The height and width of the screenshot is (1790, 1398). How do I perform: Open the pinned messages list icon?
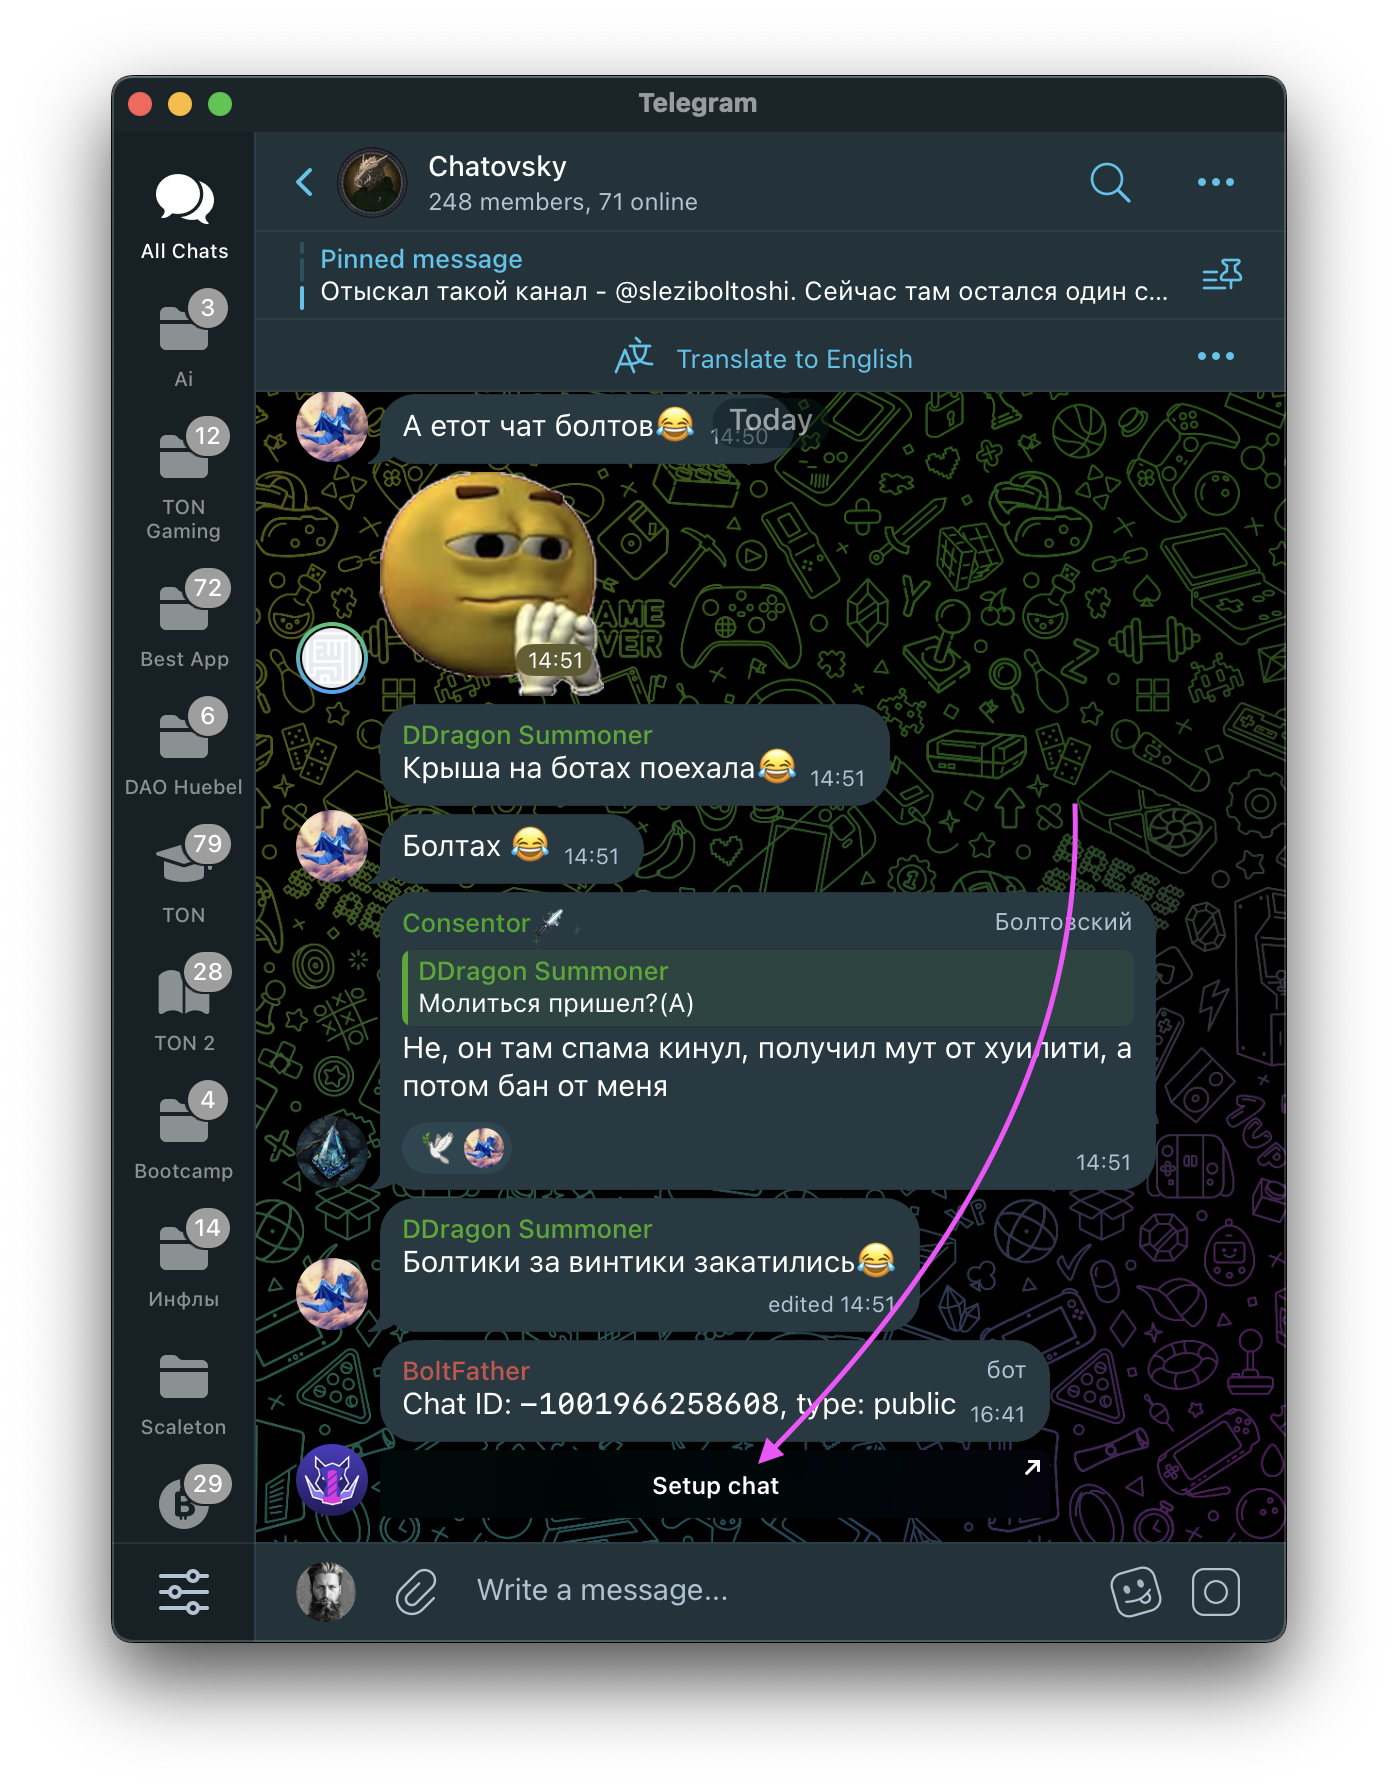click(1221, 275)
